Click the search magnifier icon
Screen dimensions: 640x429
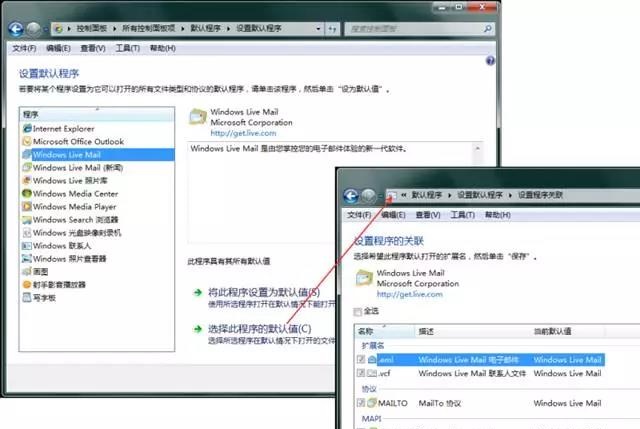487,29
